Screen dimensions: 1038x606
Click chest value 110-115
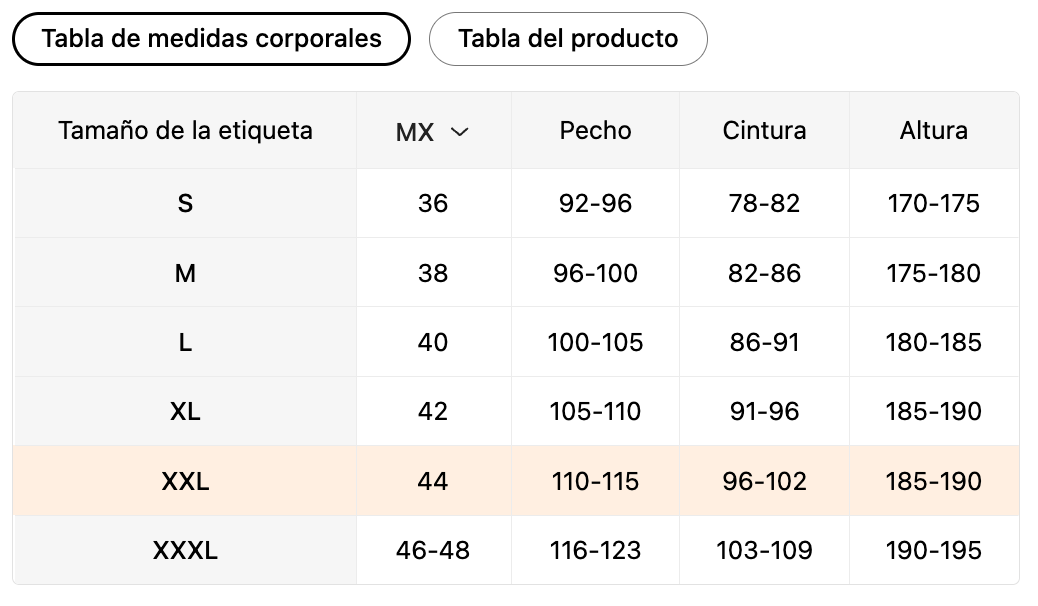click(595, 481)
